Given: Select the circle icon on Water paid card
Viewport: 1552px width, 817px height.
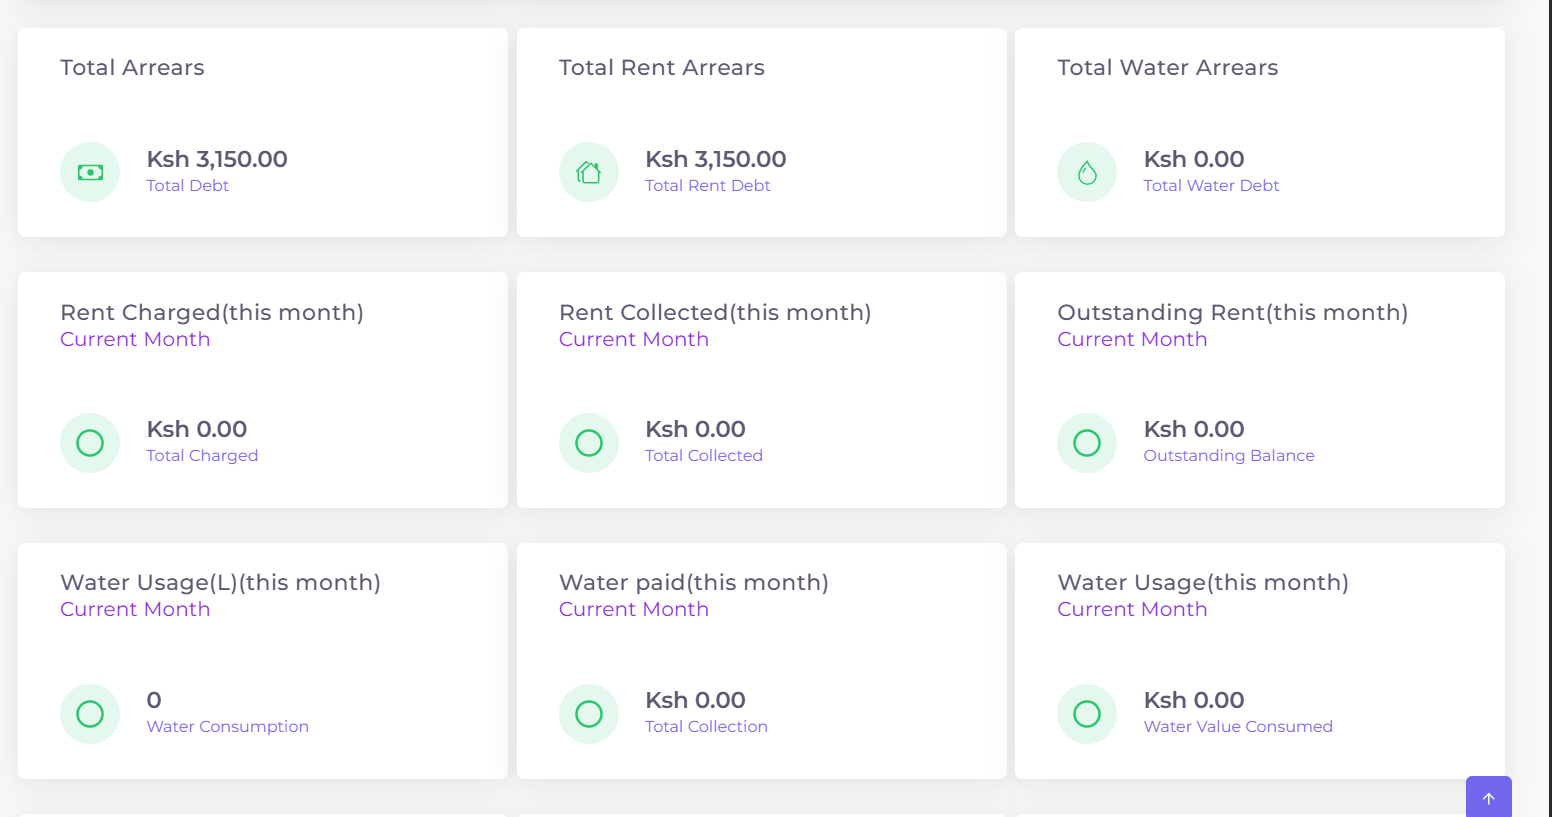Looking at the screenshot, I should click(588, 713).
